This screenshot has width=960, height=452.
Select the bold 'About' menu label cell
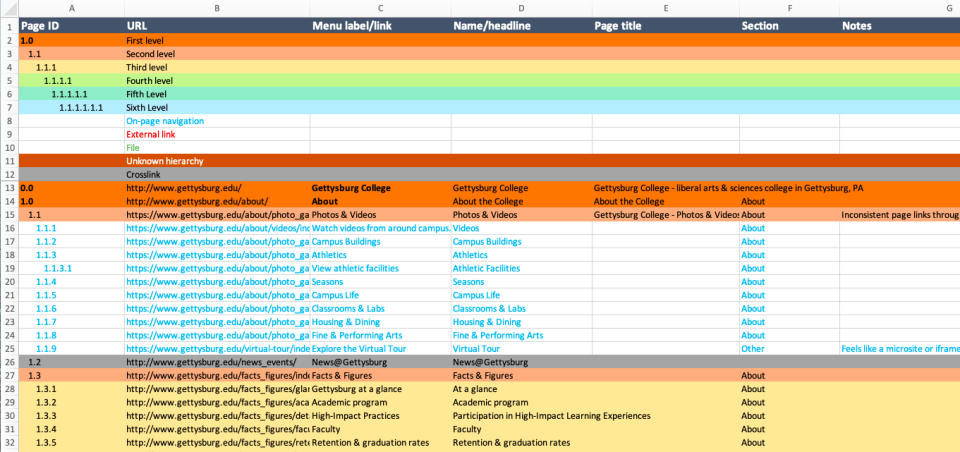pyautogui.click(x=381, y=202)
